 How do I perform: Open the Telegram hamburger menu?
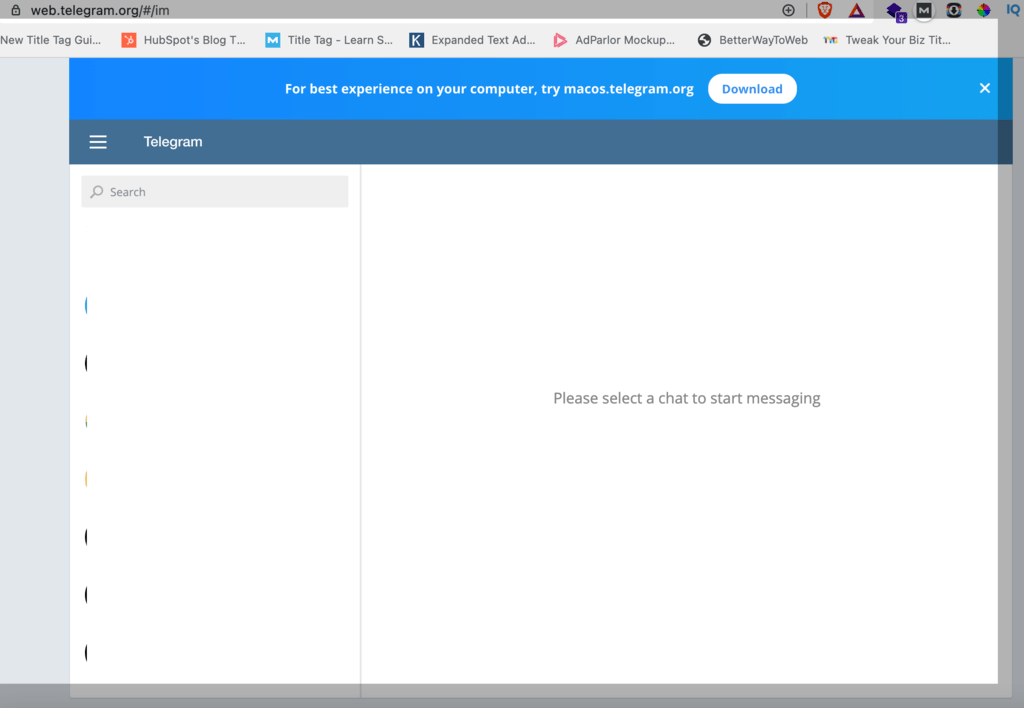pyautogui.click(x=98, y=142)
